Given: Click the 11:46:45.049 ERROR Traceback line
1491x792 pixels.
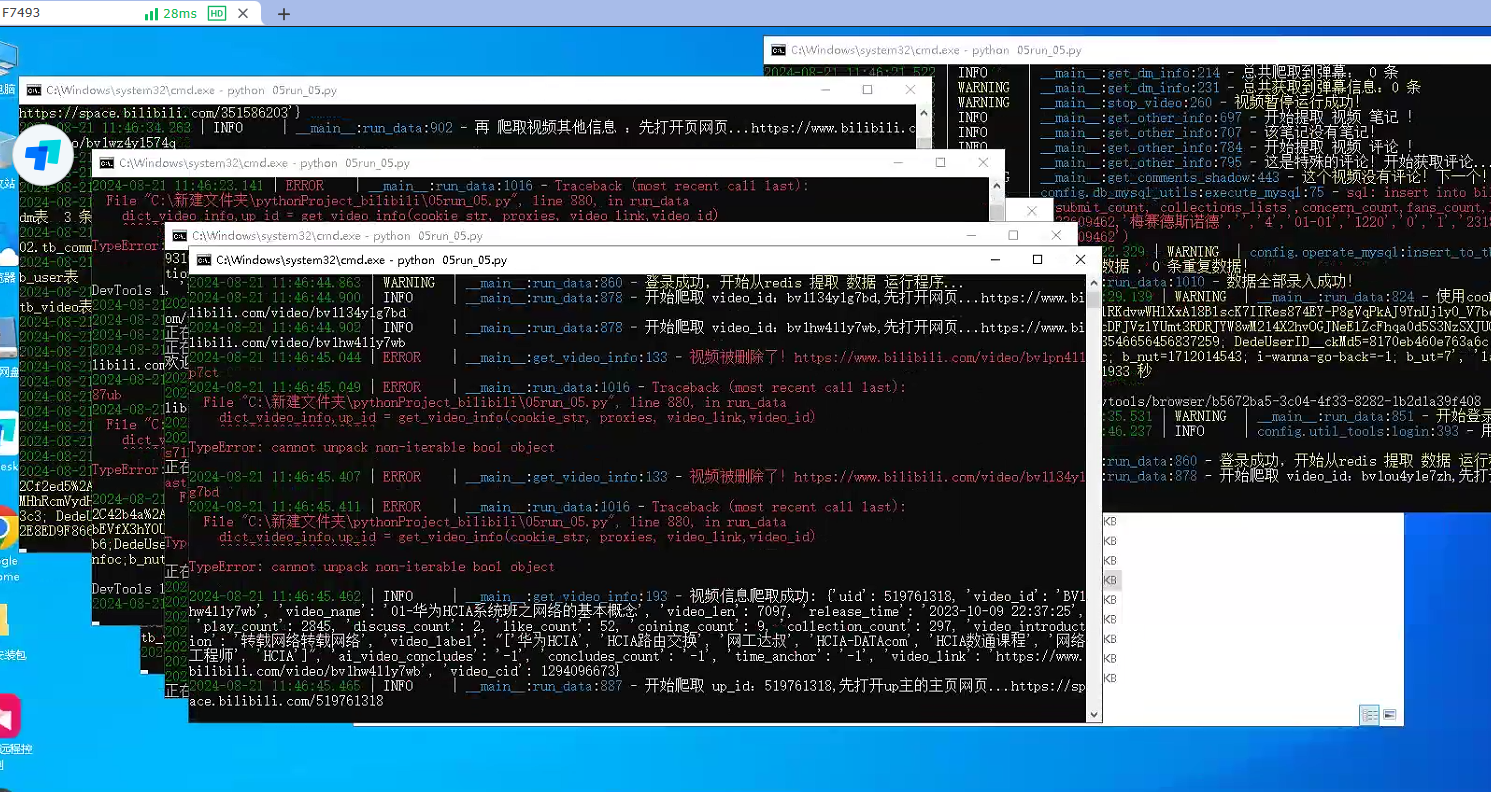Looking at the screenshot, I should click(x=547, y=387).
